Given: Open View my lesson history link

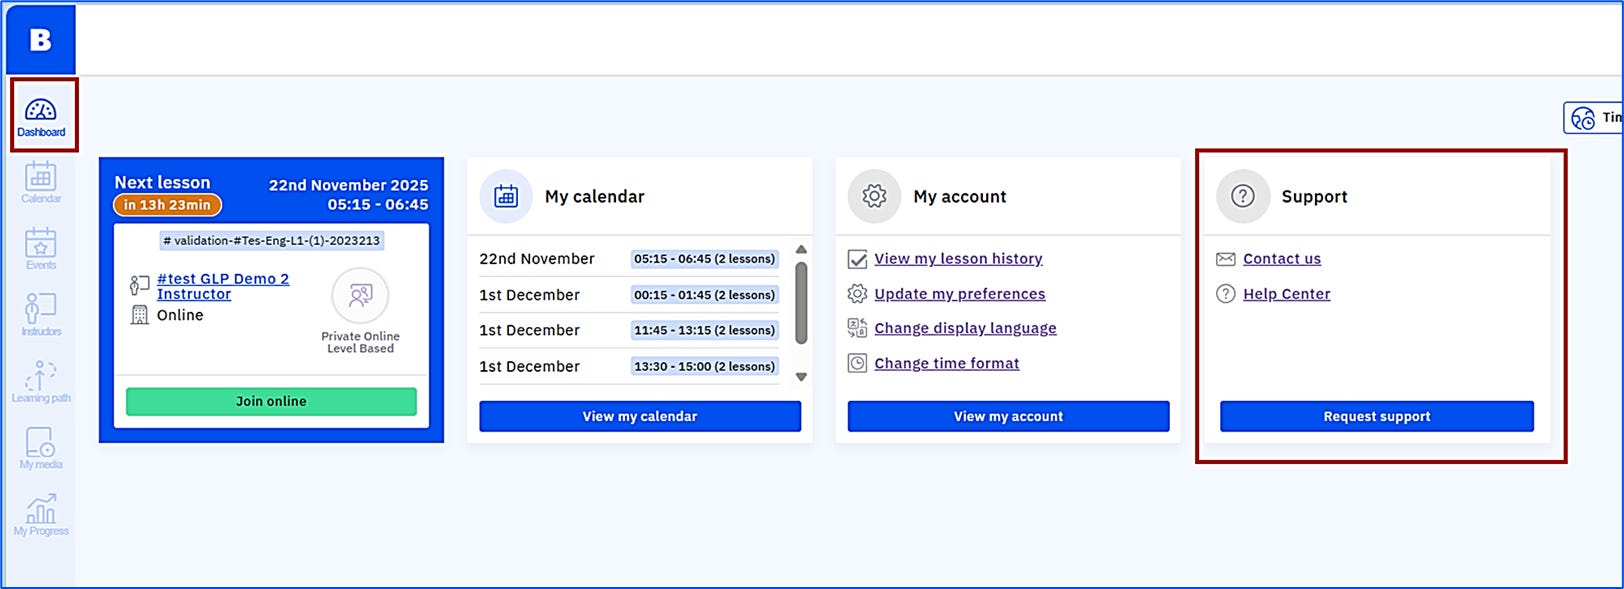Looking at the screenshot, I should tap(958, 259).
